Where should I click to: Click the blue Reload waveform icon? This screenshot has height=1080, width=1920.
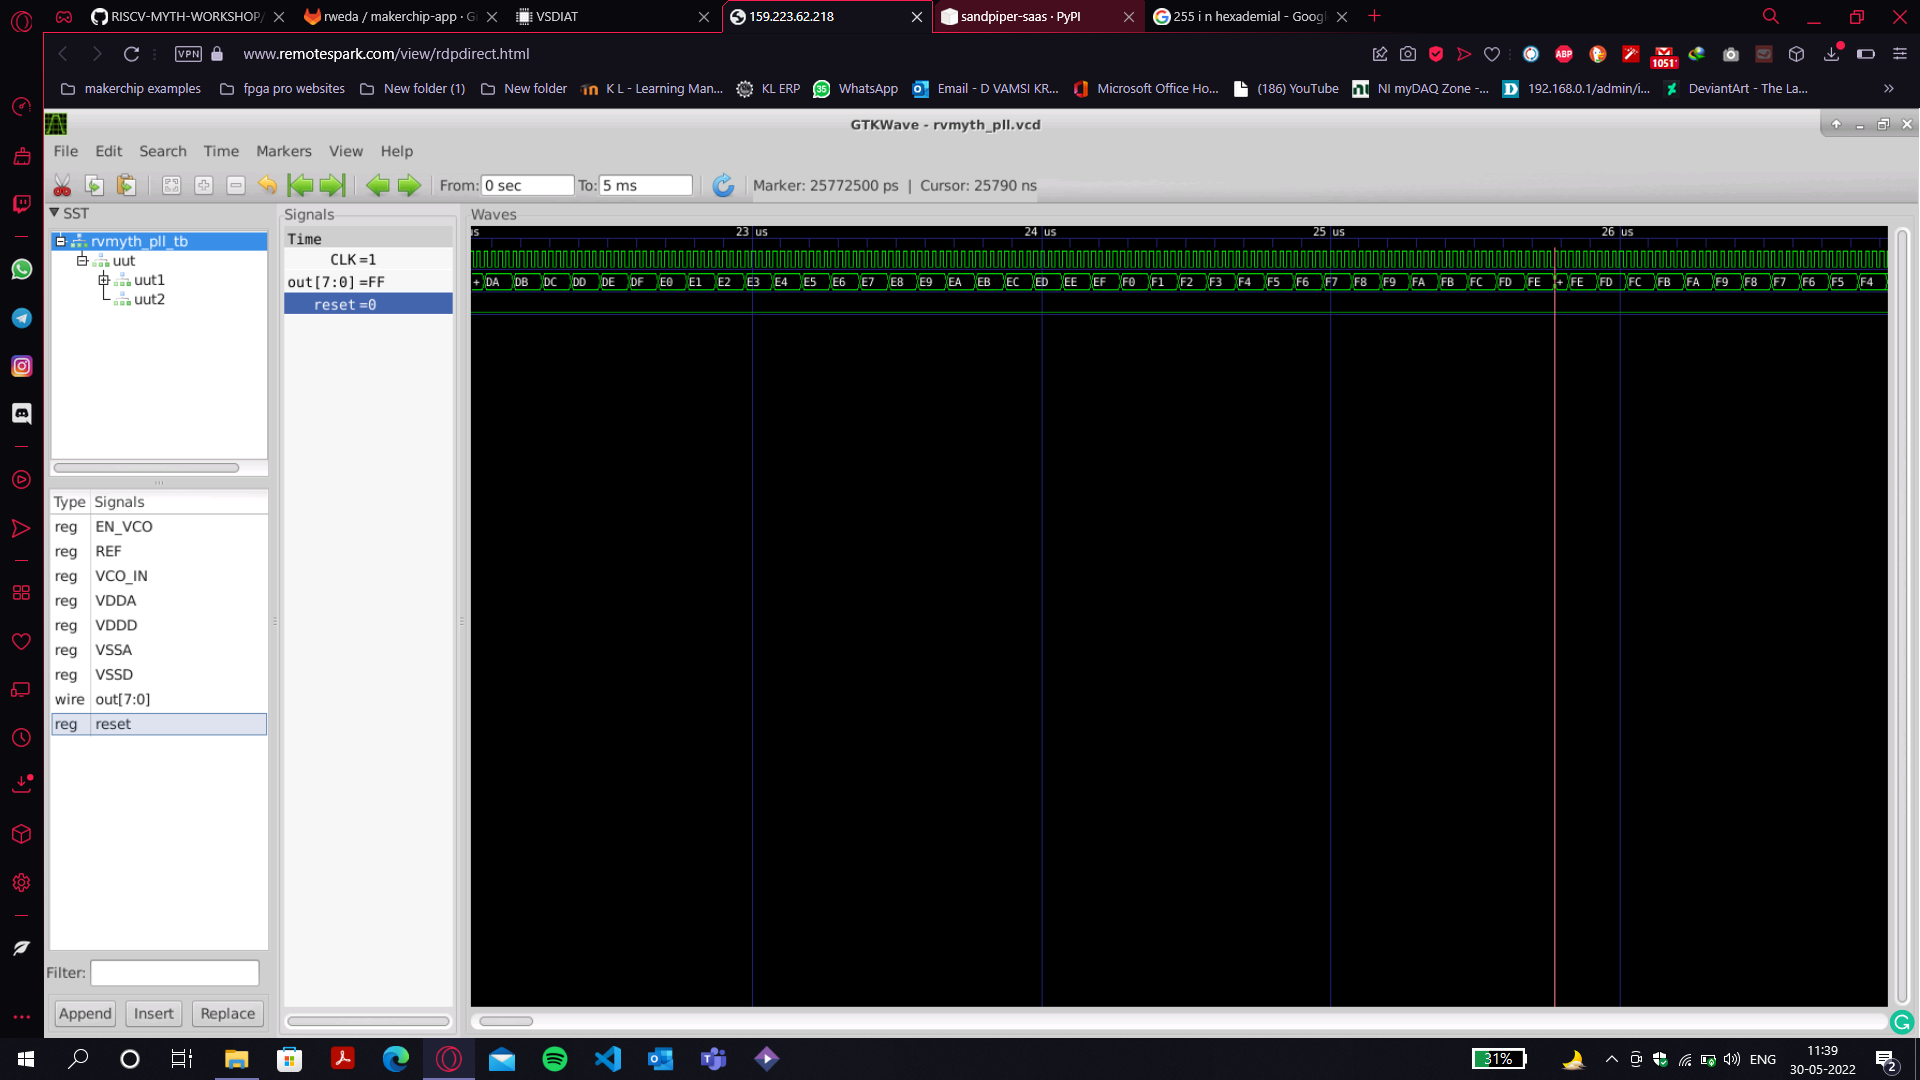tap(723, 186)
